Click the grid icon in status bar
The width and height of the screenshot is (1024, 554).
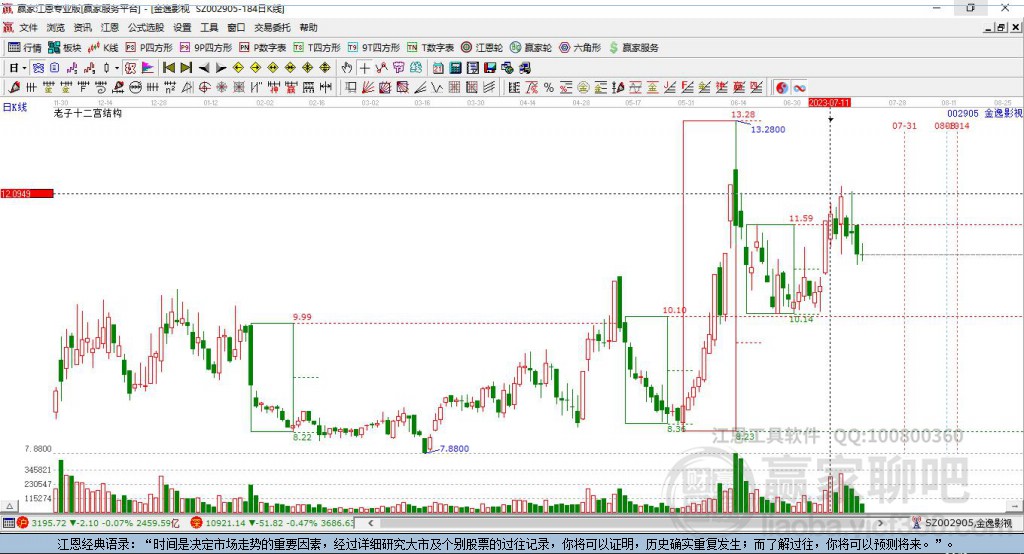8,523
